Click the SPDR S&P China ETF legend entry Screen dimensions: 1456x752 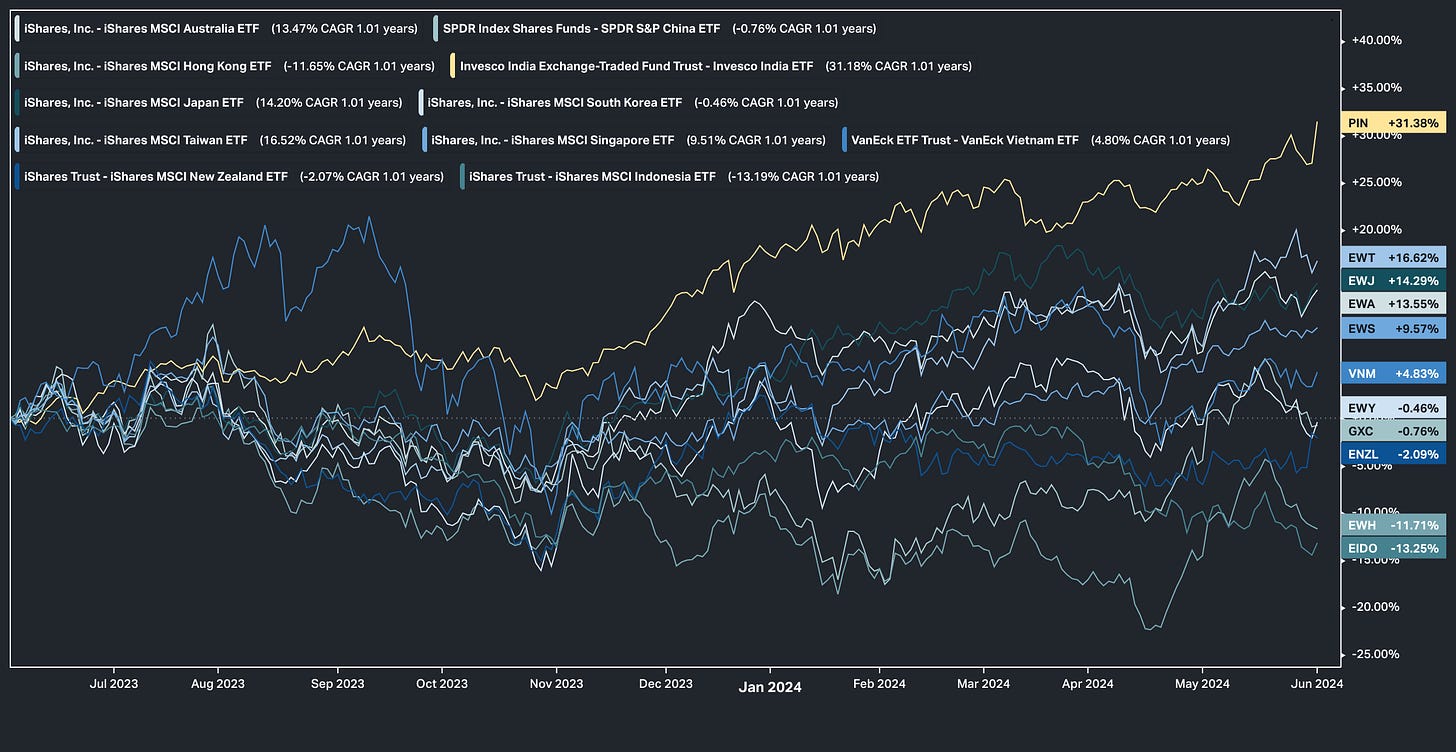[x=657, y=29]
